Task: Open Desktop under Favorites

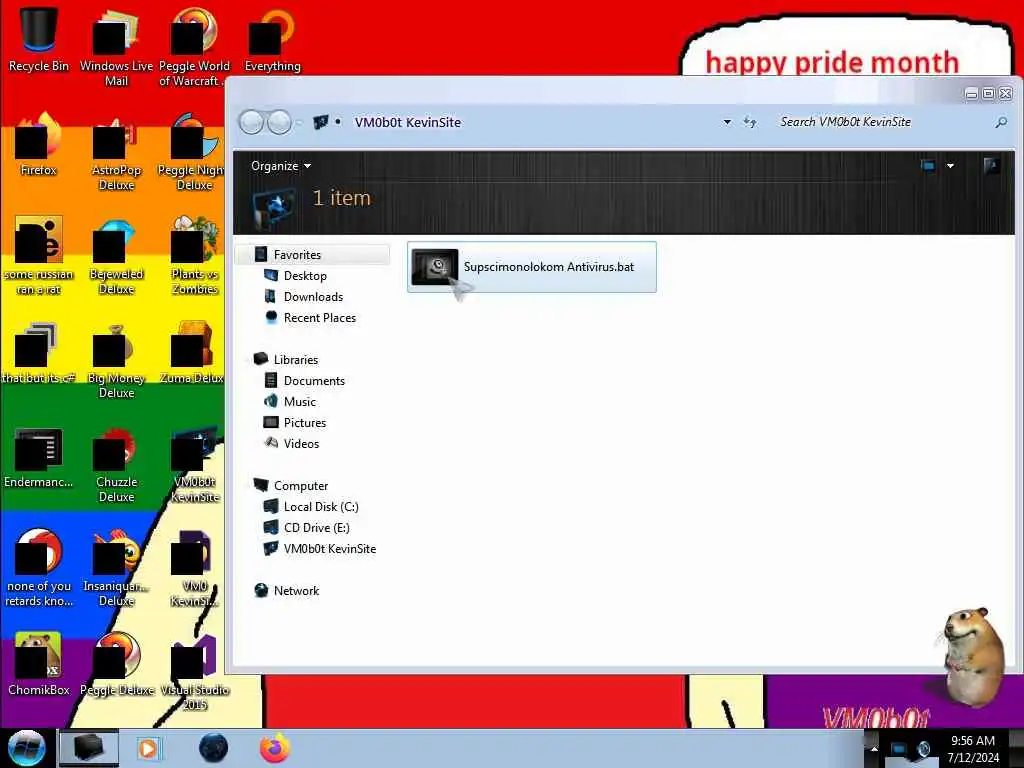Action: click(x=305, y=276)
